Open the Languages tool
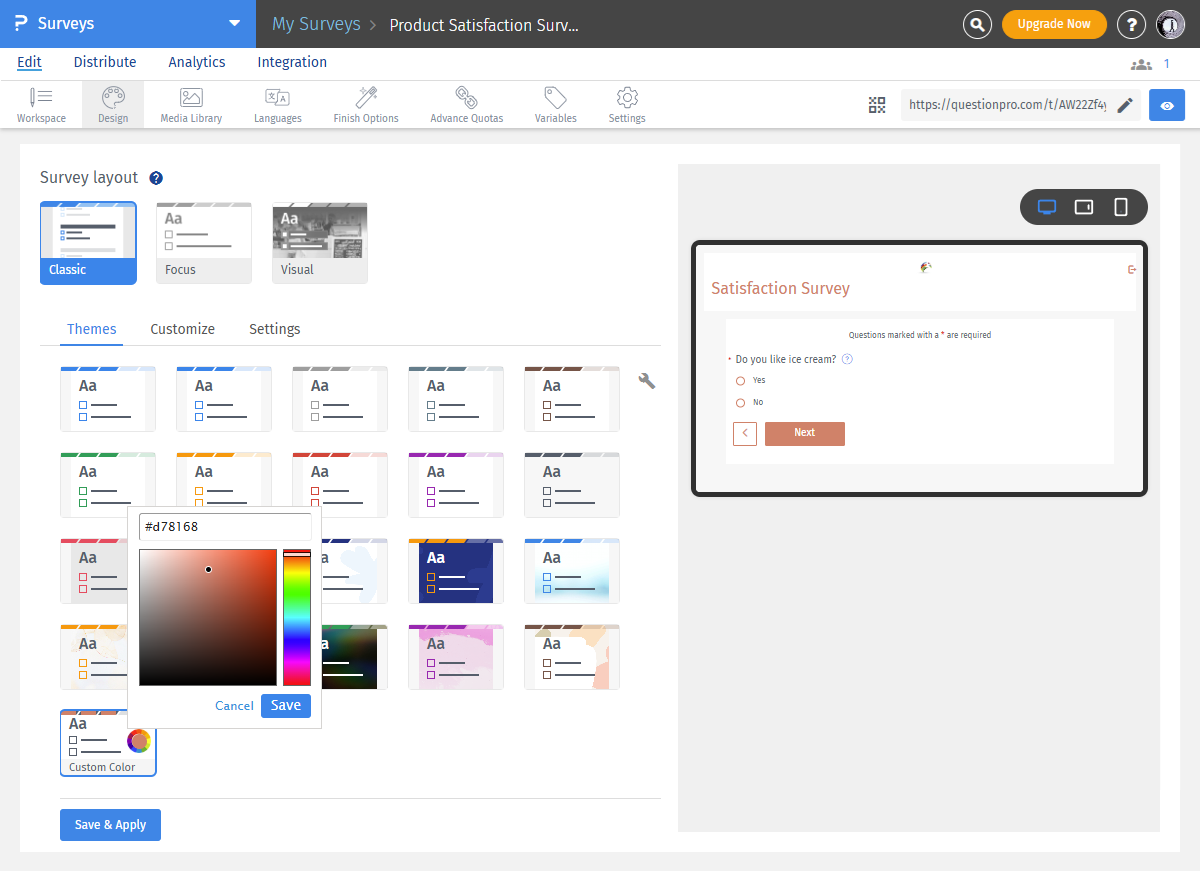 (277, 105)
